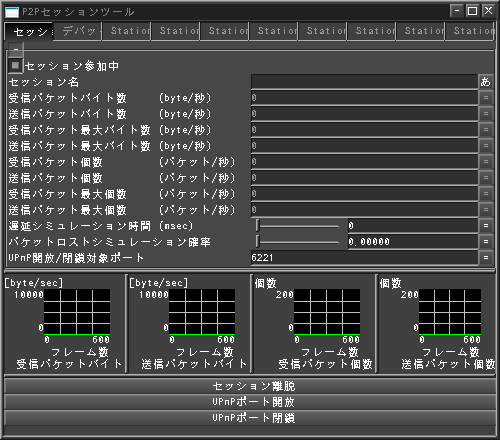
Task: Click the 遅延シミュレーション時間 value field showing 0
Action: click(413, 226)
